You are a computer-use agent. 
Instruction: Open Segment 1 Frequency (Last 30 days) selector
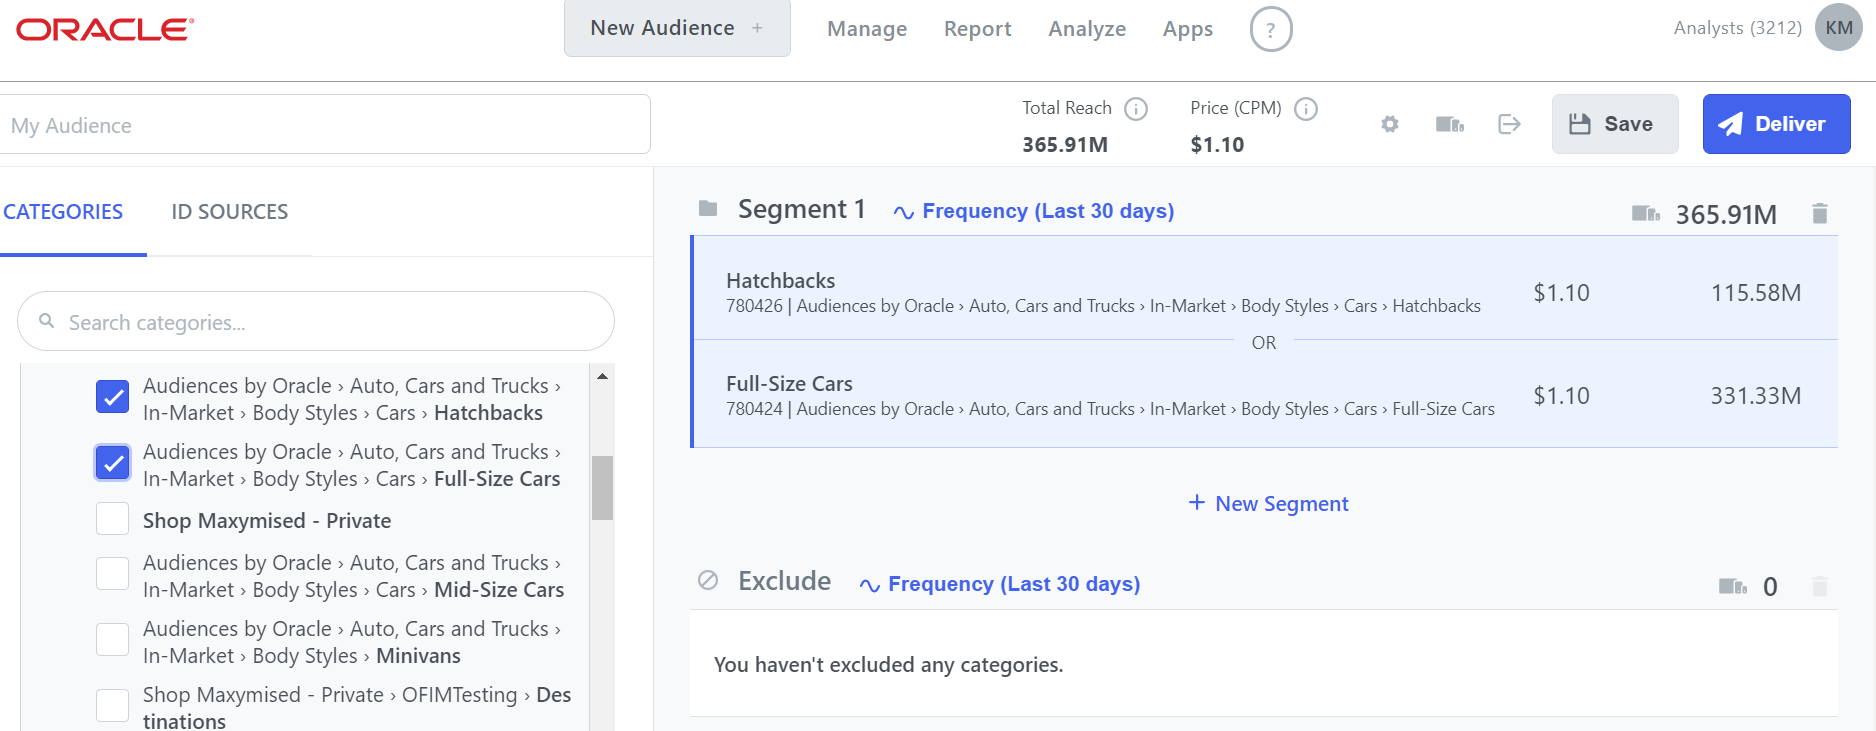click(x=1035, y=211)
